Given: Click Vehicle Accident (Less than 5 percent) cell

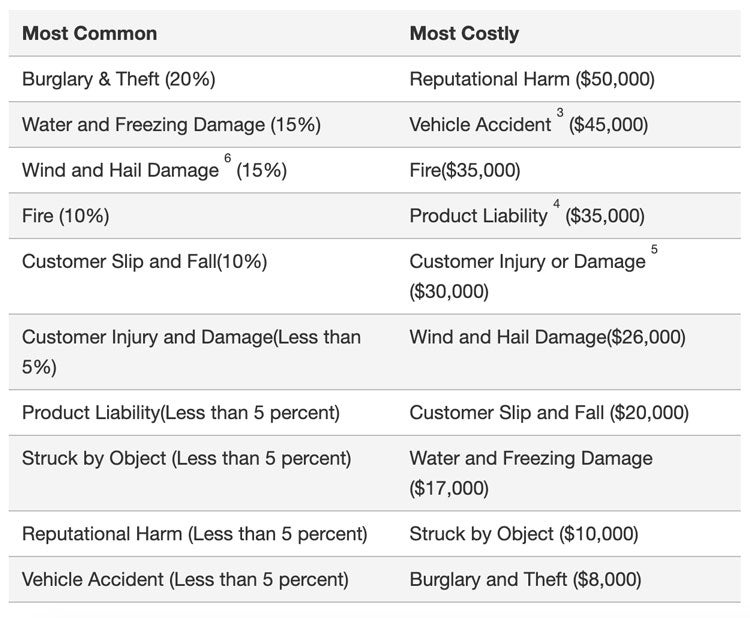Looking at the screenshot, I should [x=185, y=579].
